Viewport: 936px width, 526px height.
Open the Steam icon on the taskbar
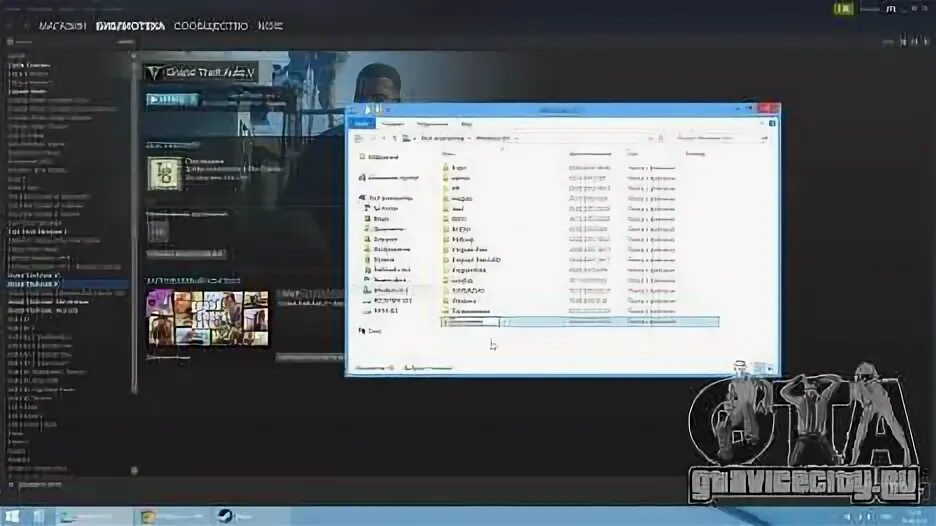(225, 516)
